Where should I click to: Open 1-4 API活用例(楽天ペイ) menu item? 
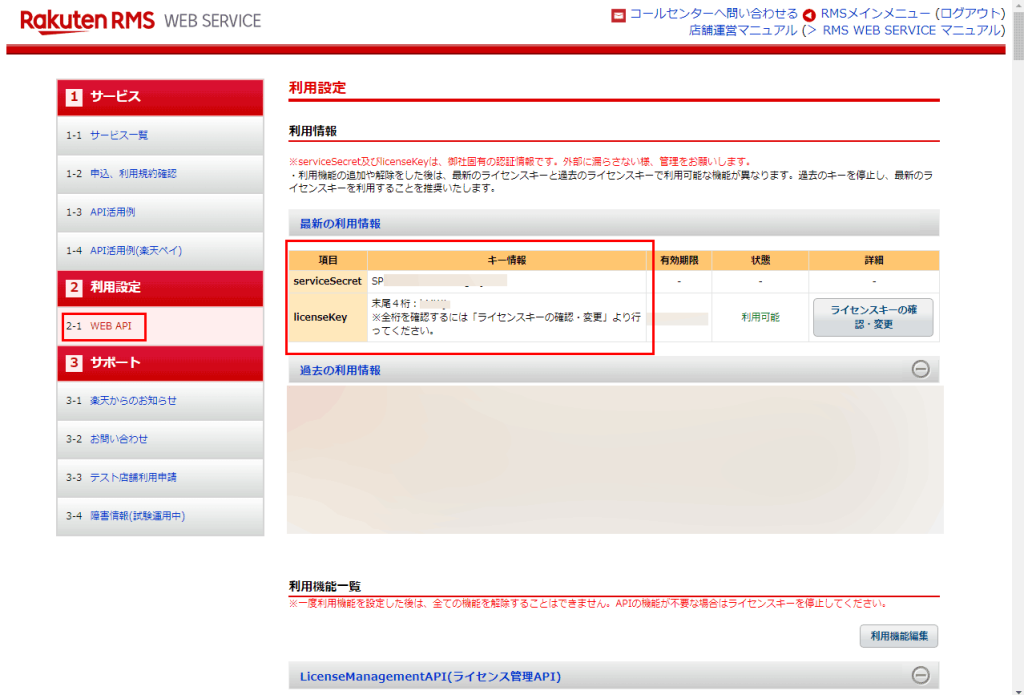pos(160,251)
